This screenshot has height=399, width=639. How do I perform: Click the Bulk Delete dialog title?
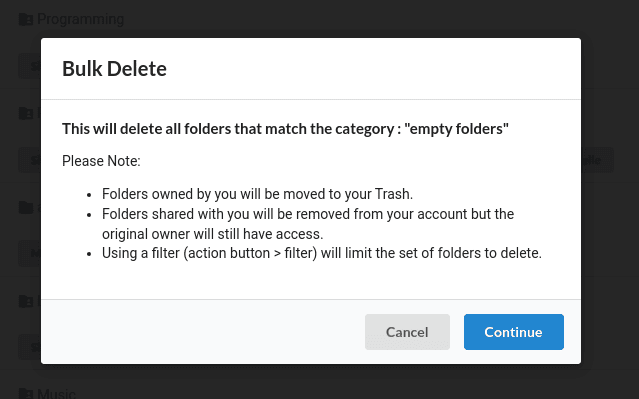pos(114,68)
